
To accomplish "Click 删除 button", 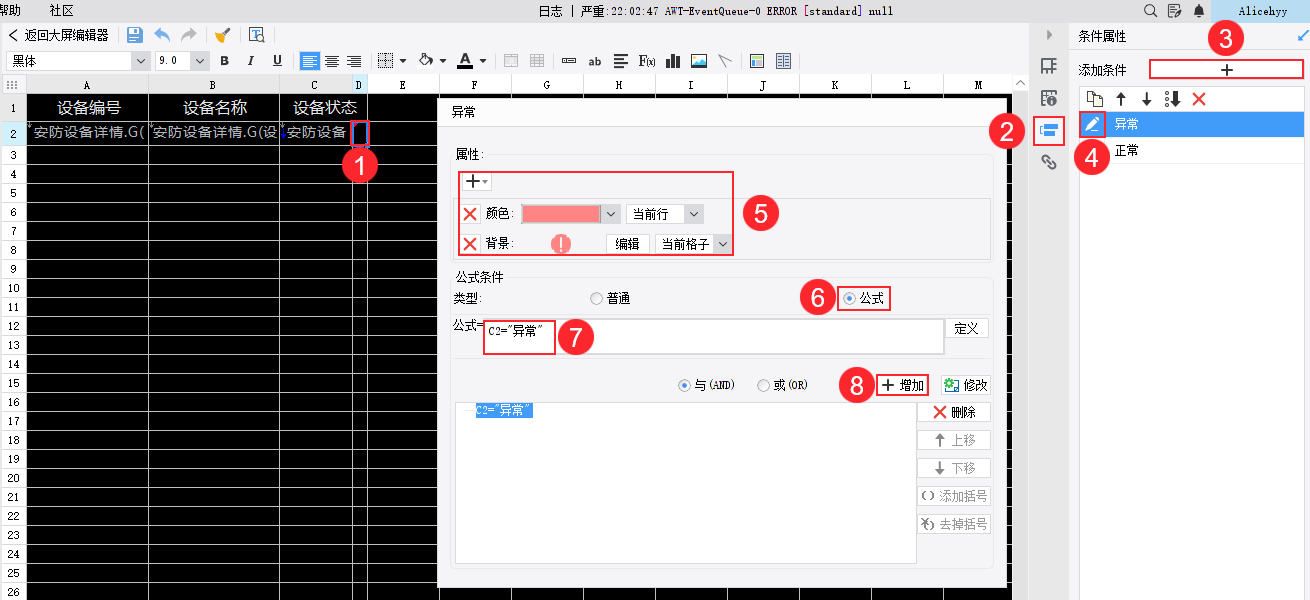I will (954, 412).
